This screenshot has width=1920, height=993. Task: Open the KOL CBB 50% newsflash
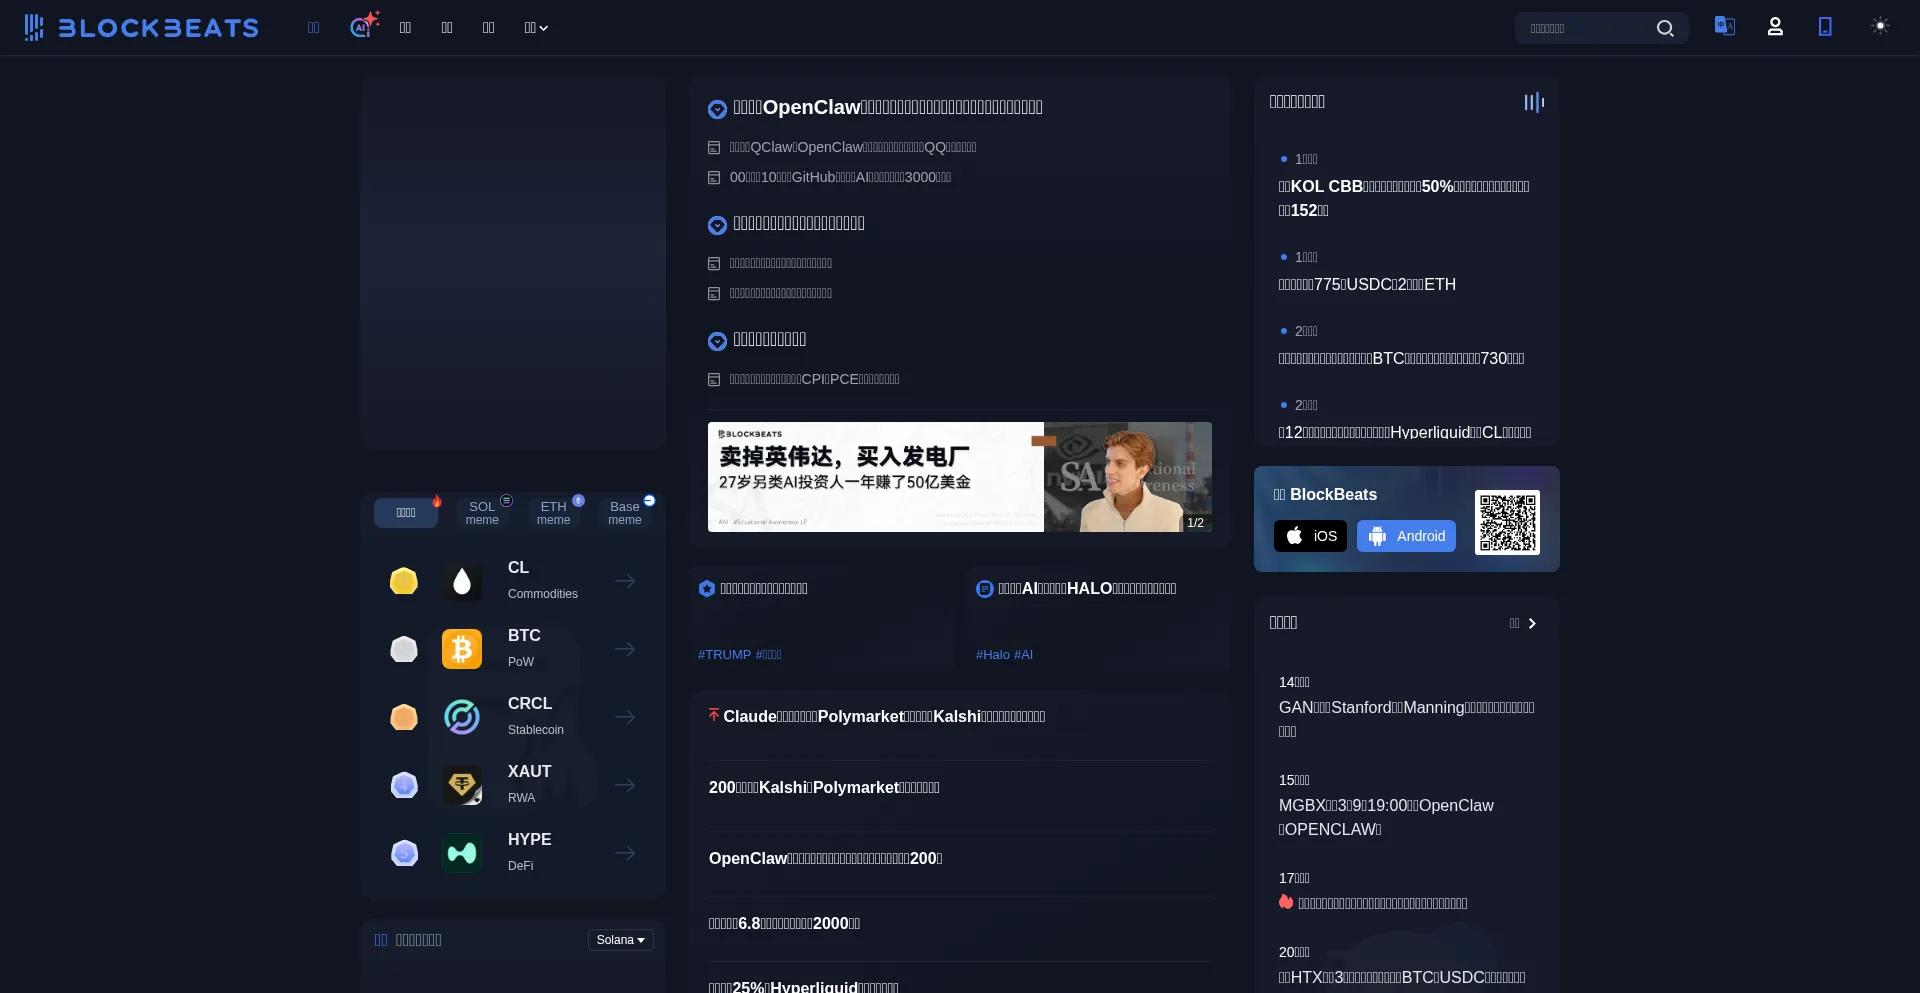coord(1404,198)
